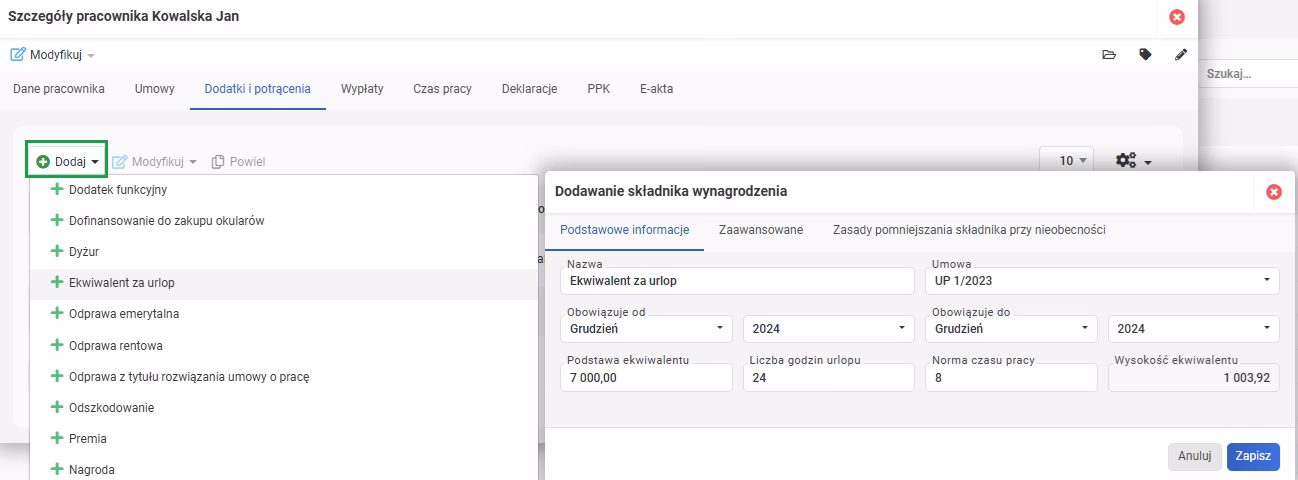This screenshot has width=1298, height=480.
Task: Click the plus icon beside Dyżur
Action: coord(56,251)
